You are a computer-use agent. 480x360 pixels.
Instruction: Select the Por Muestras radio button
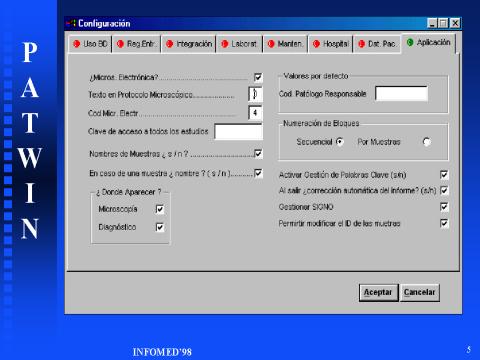click(x=427, y=142)
